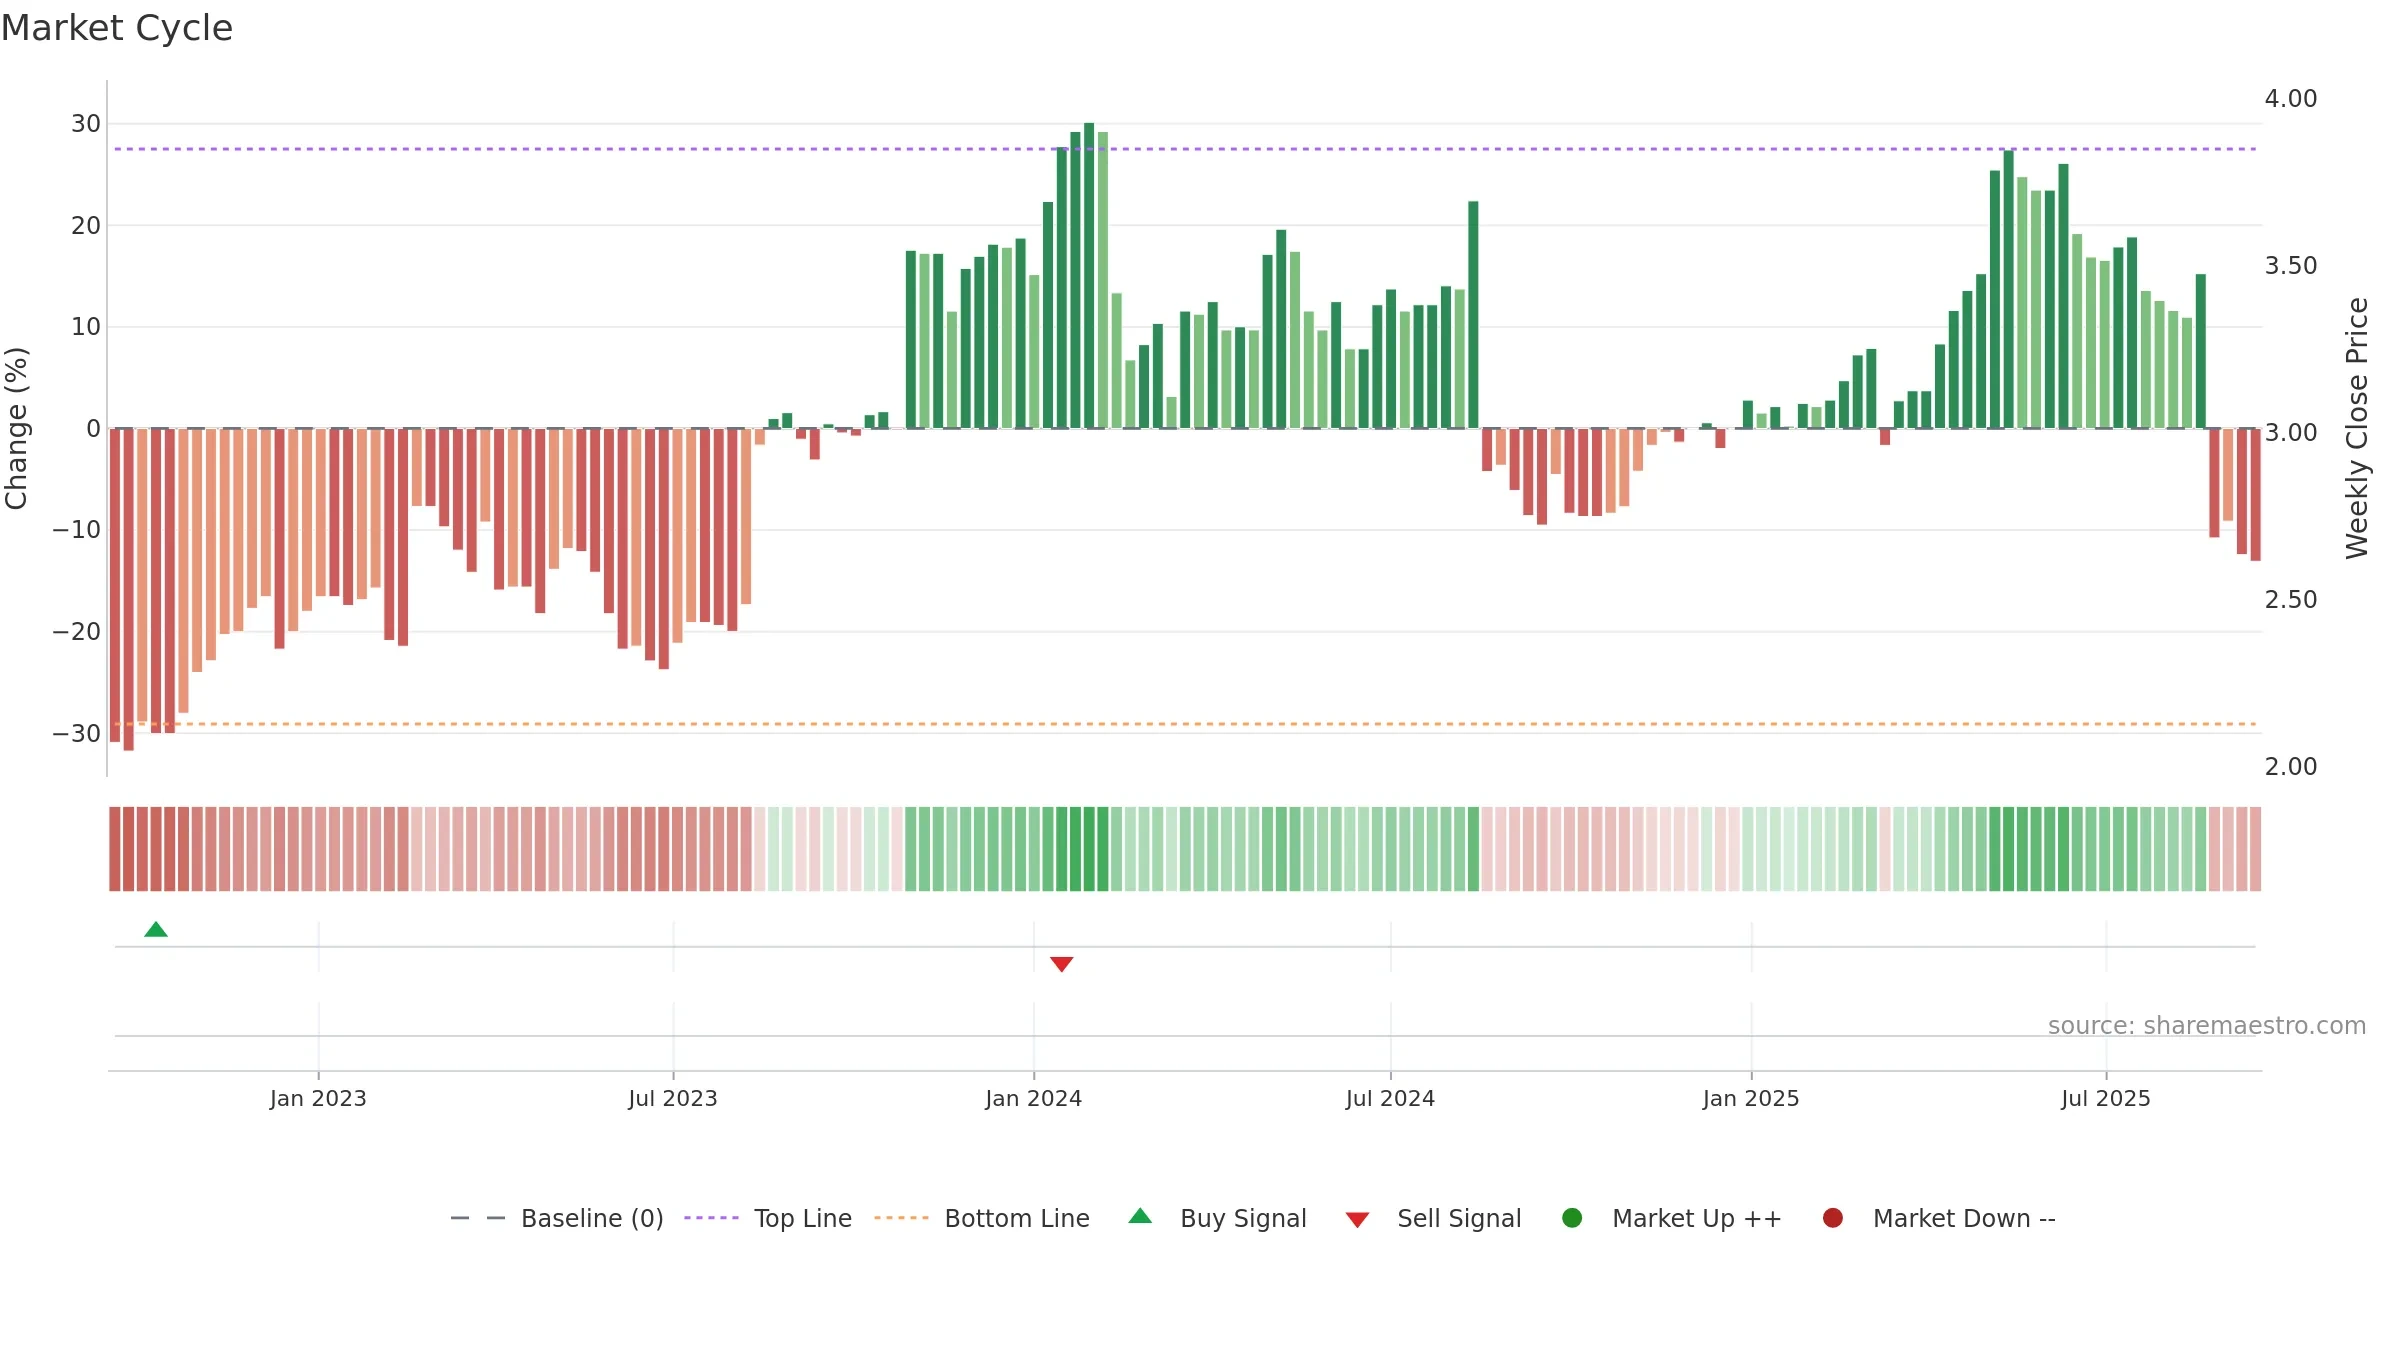Toggle the Top Line legend entry

coord(768,1219)
